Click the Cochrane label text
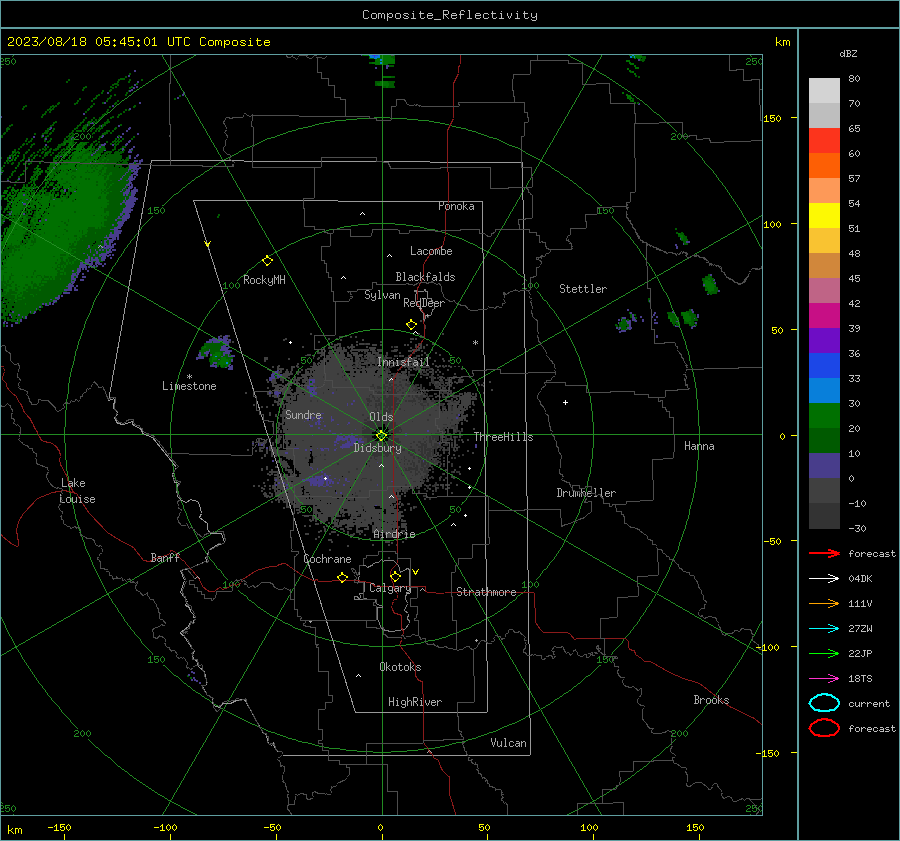Screen dimensions: 900x841 click(327, 559)
